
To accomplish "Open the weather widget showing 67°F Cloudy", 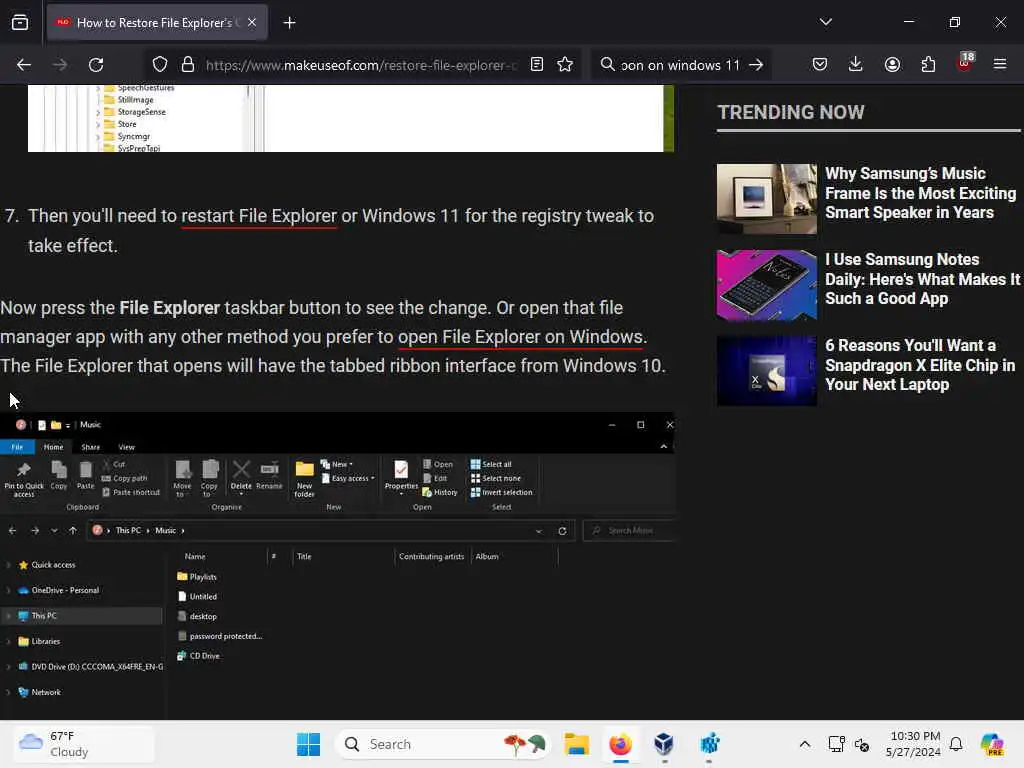I will [84, 744].
